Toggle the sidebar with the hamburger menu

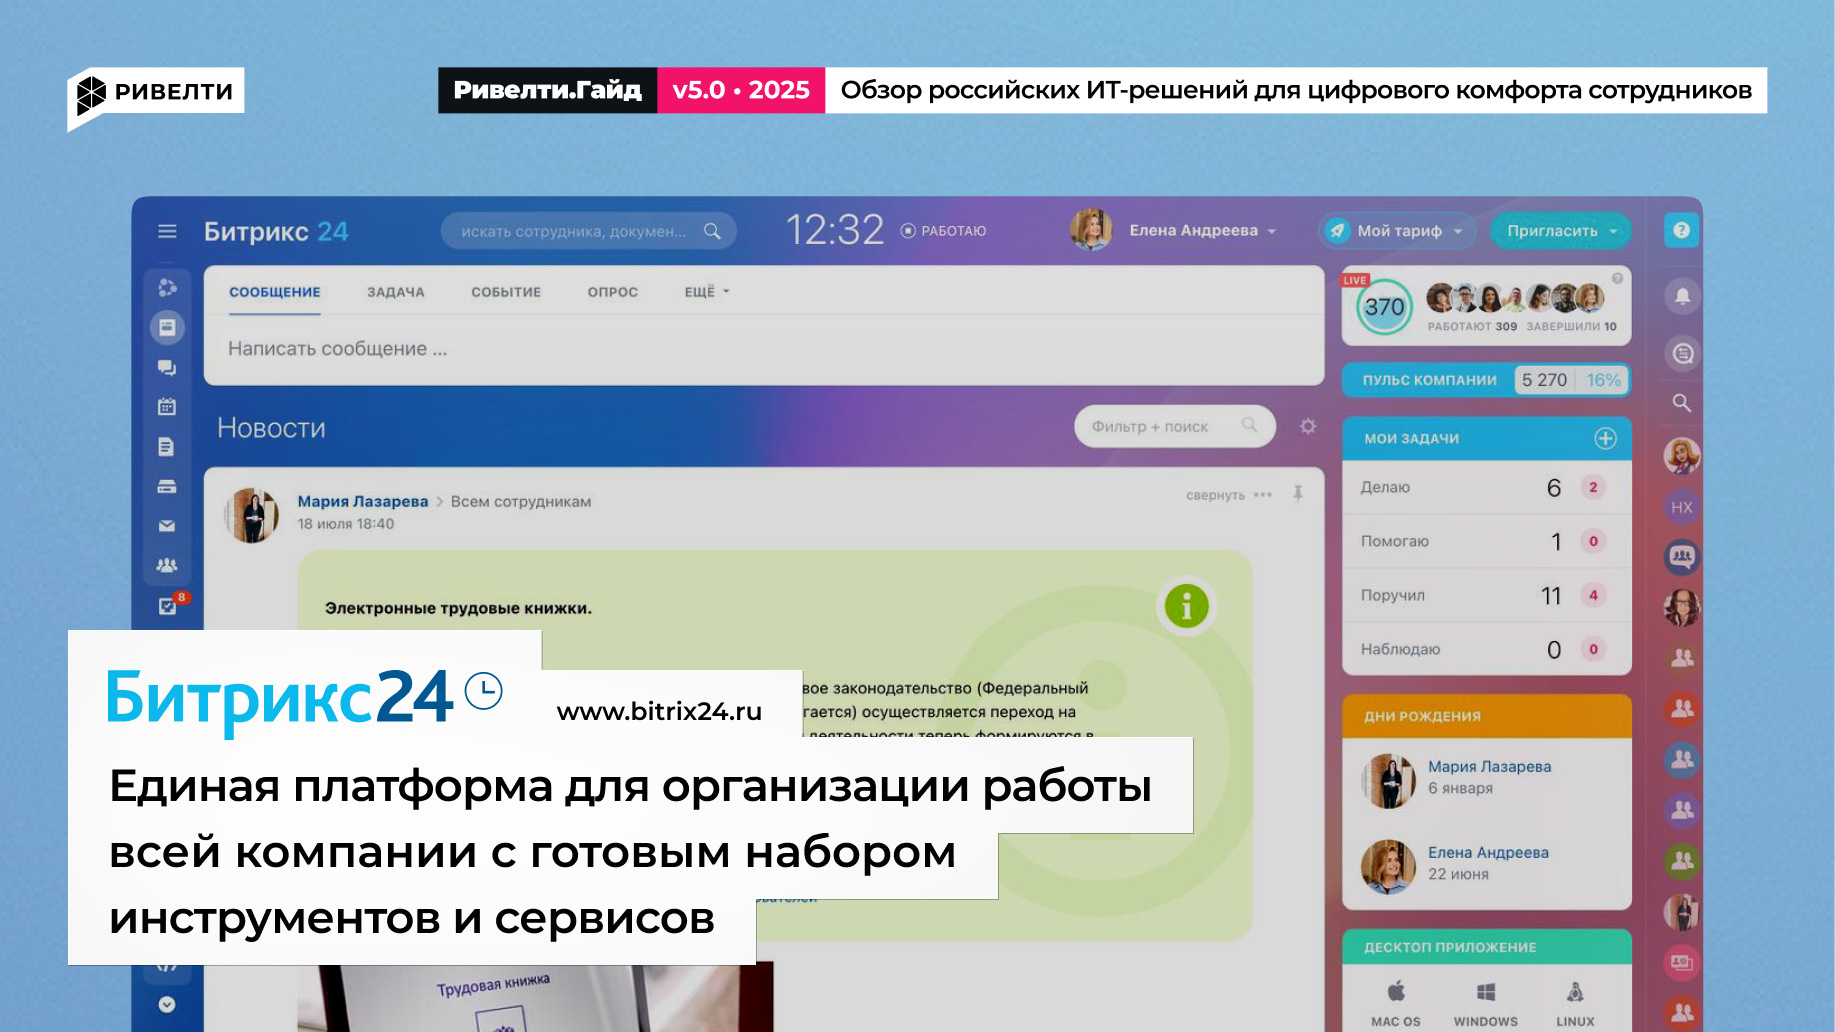(166, 230)
